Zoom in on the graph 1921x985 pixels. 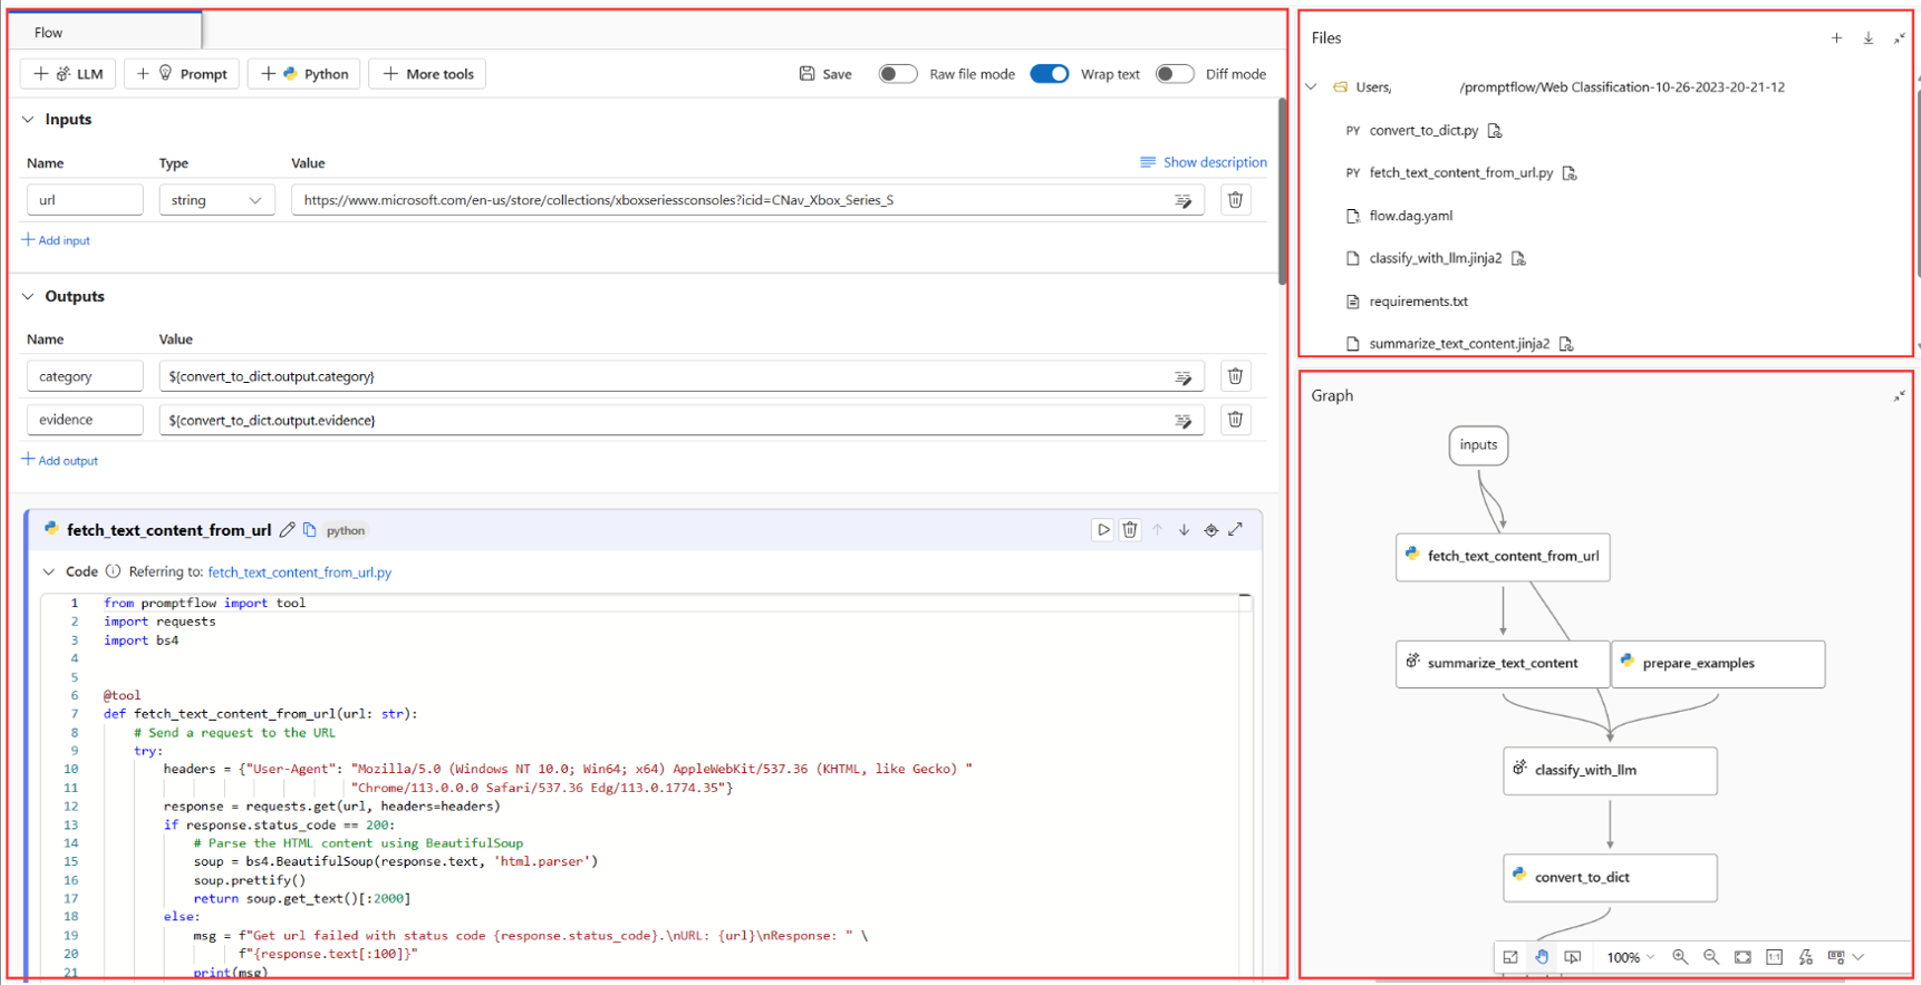pyautogui.click(x=1680, y=957)
